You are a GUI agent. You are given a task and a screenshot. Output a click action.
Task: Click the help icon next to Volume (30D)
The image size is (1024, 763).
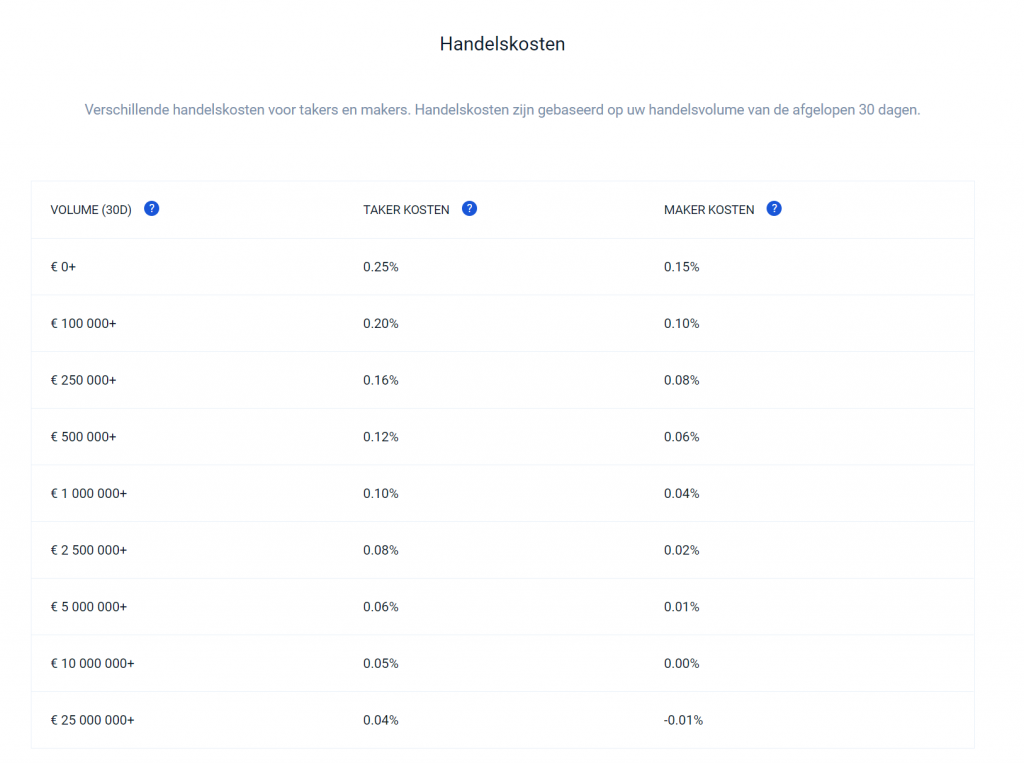[x=152, y=209]
